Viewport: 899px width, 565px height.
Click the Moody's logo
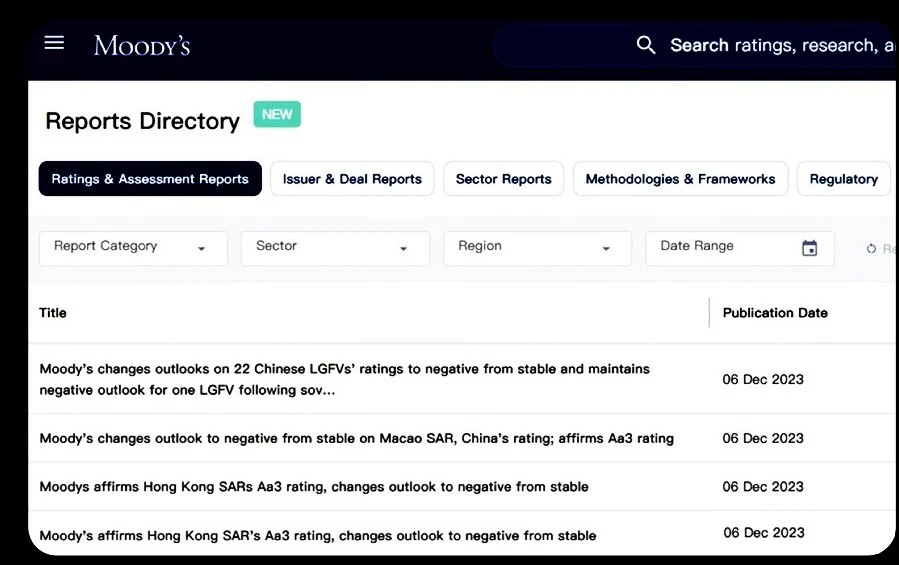[142, 45]
